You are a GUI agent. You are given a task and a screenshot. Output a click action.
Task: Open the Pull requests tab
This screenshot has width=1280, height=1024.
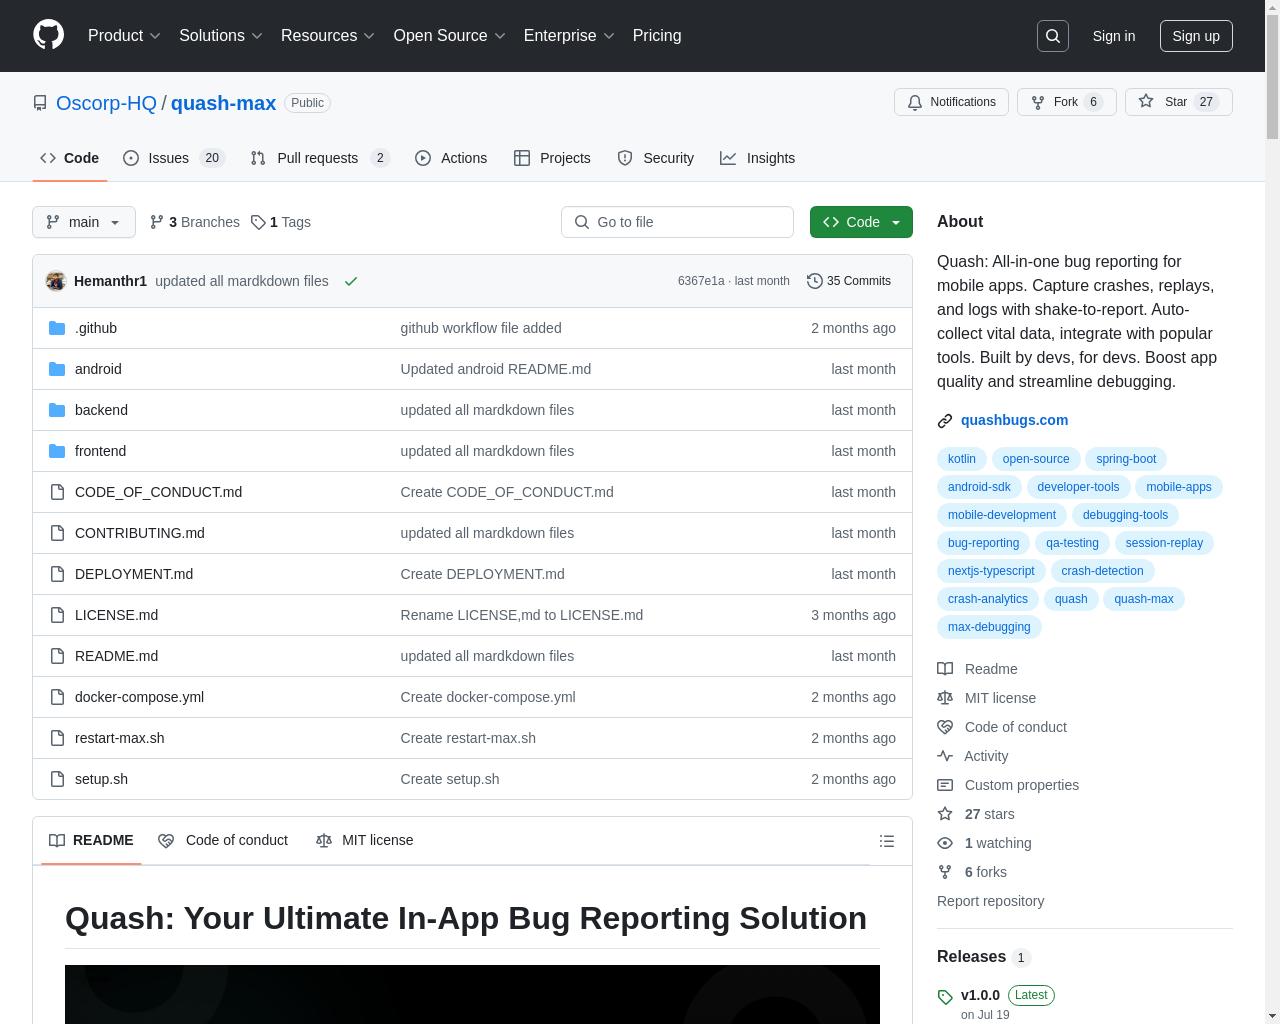[x=320, y=158]
